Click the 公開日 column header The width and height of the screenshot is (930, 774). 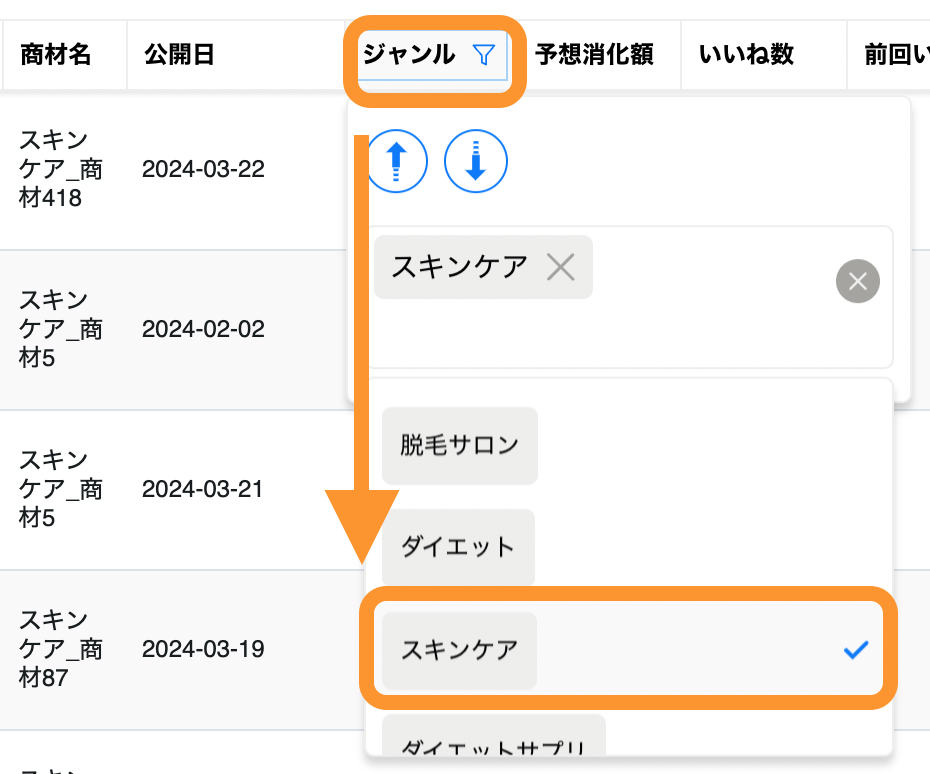pyautogui.click(x=180, y=54)
